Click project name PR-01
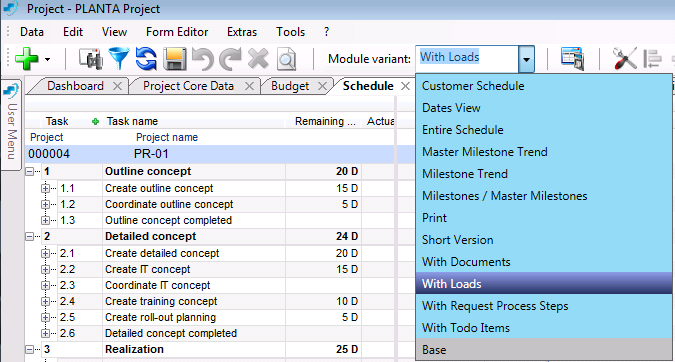 point(151,154)
